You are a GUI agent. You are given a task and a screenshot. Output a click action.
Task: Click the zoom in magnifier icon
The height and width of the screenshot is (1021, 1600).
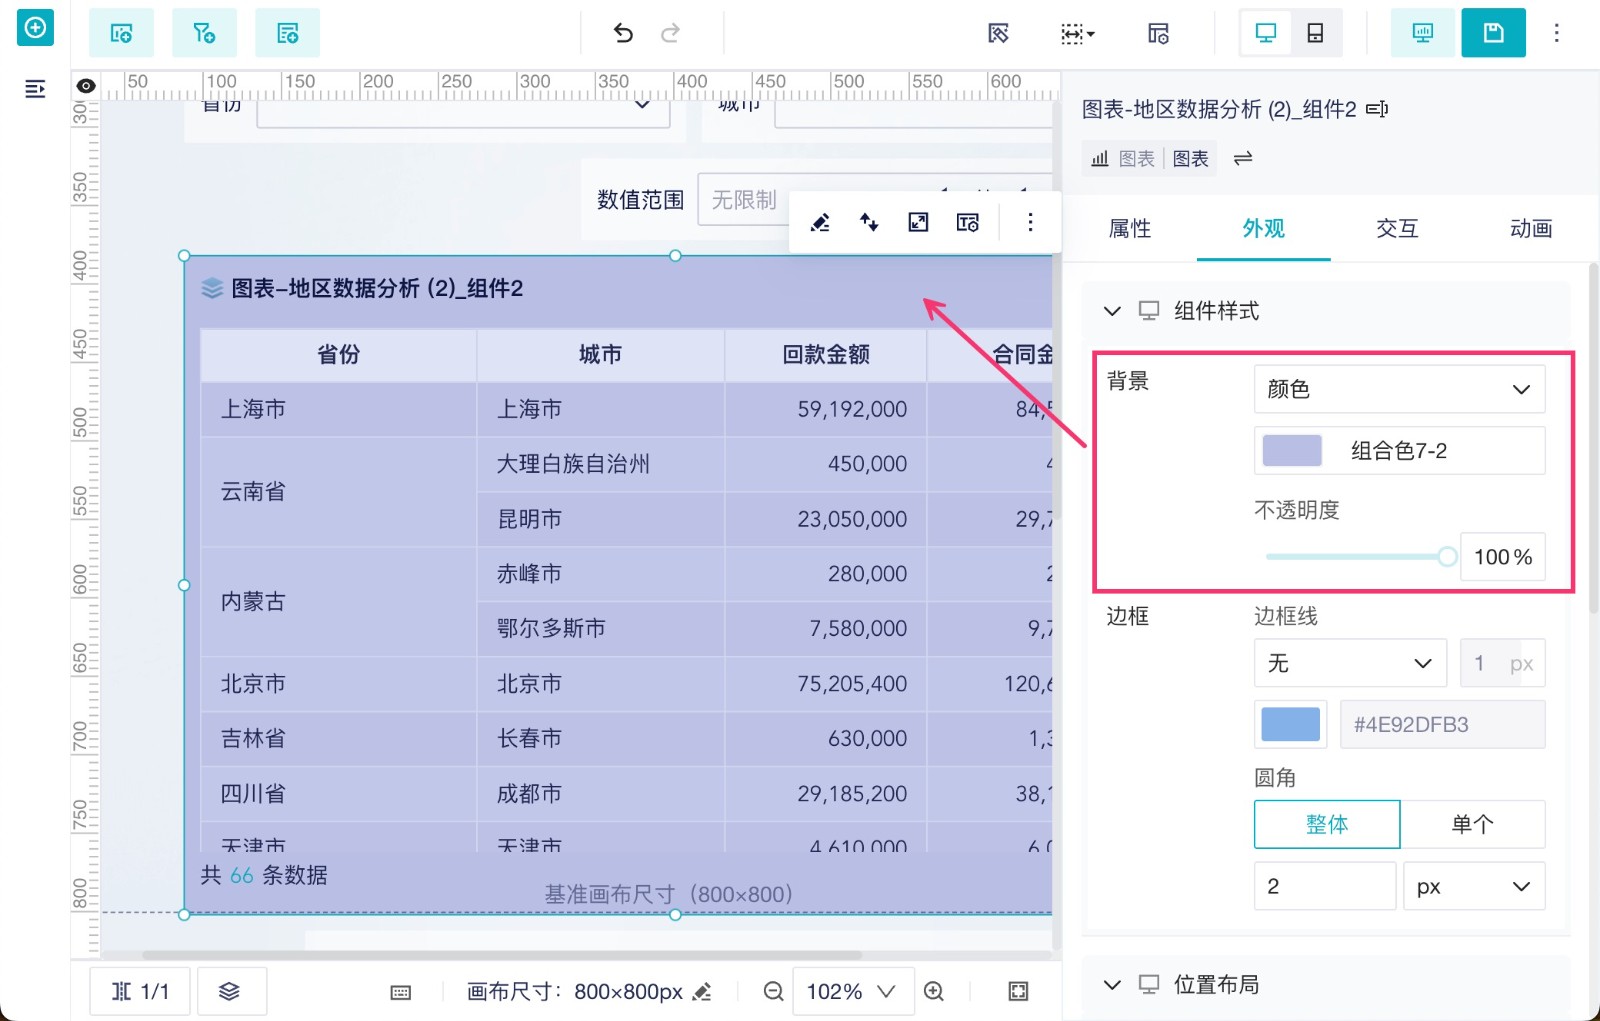[934, 991]
